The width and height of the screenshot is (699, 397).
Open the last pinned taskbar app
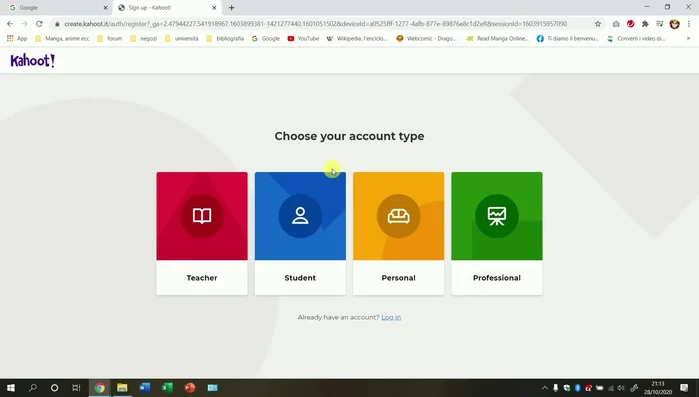point(213,388)
